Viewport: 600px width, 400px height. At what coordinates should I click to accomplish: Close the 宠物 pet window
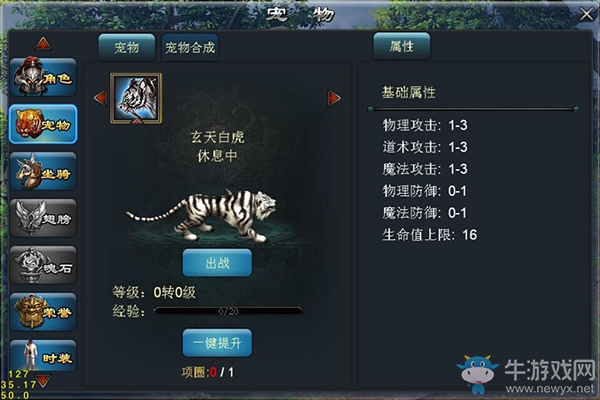pos(586,15)
